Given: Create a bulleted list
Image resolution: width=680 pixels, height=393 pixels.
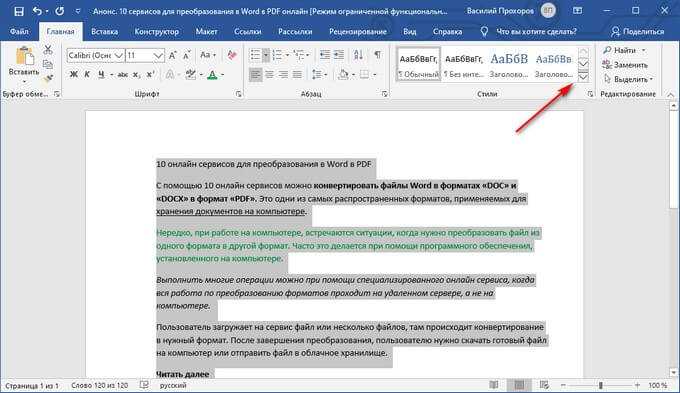Looking at the screenshot, I should tap(255, 55).
